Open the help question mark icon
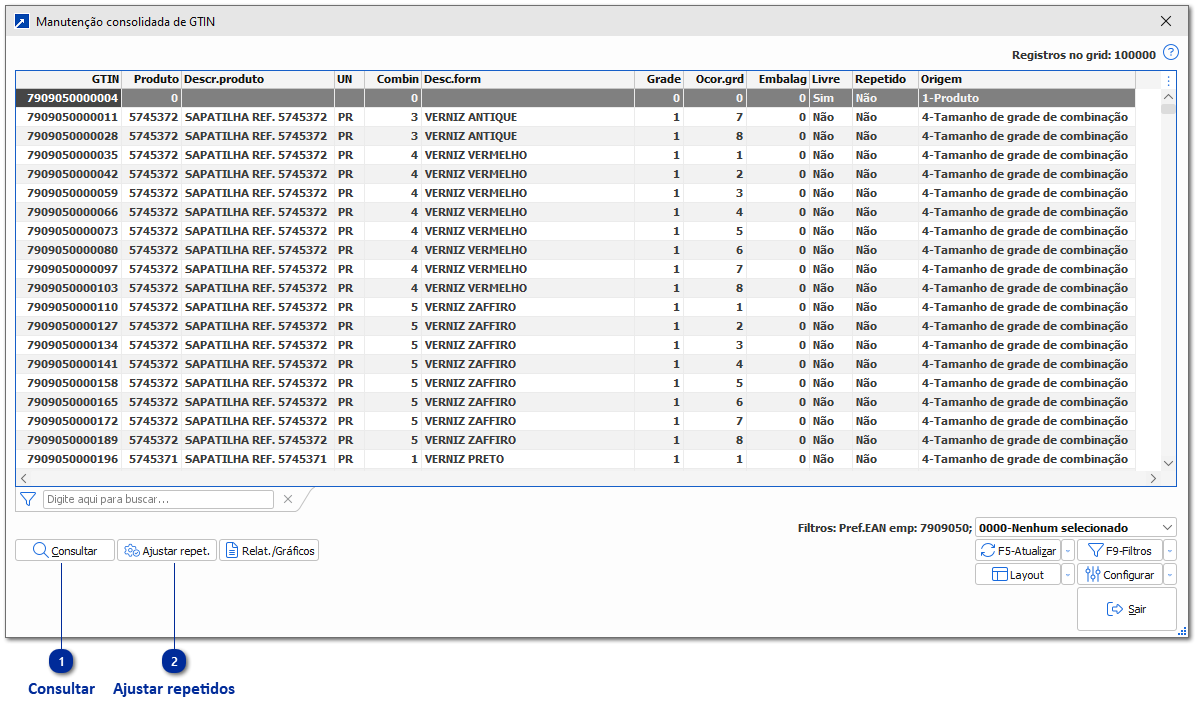This screenshot has height=715, width=1198. pyautogui.click(x=1170, y=53)
